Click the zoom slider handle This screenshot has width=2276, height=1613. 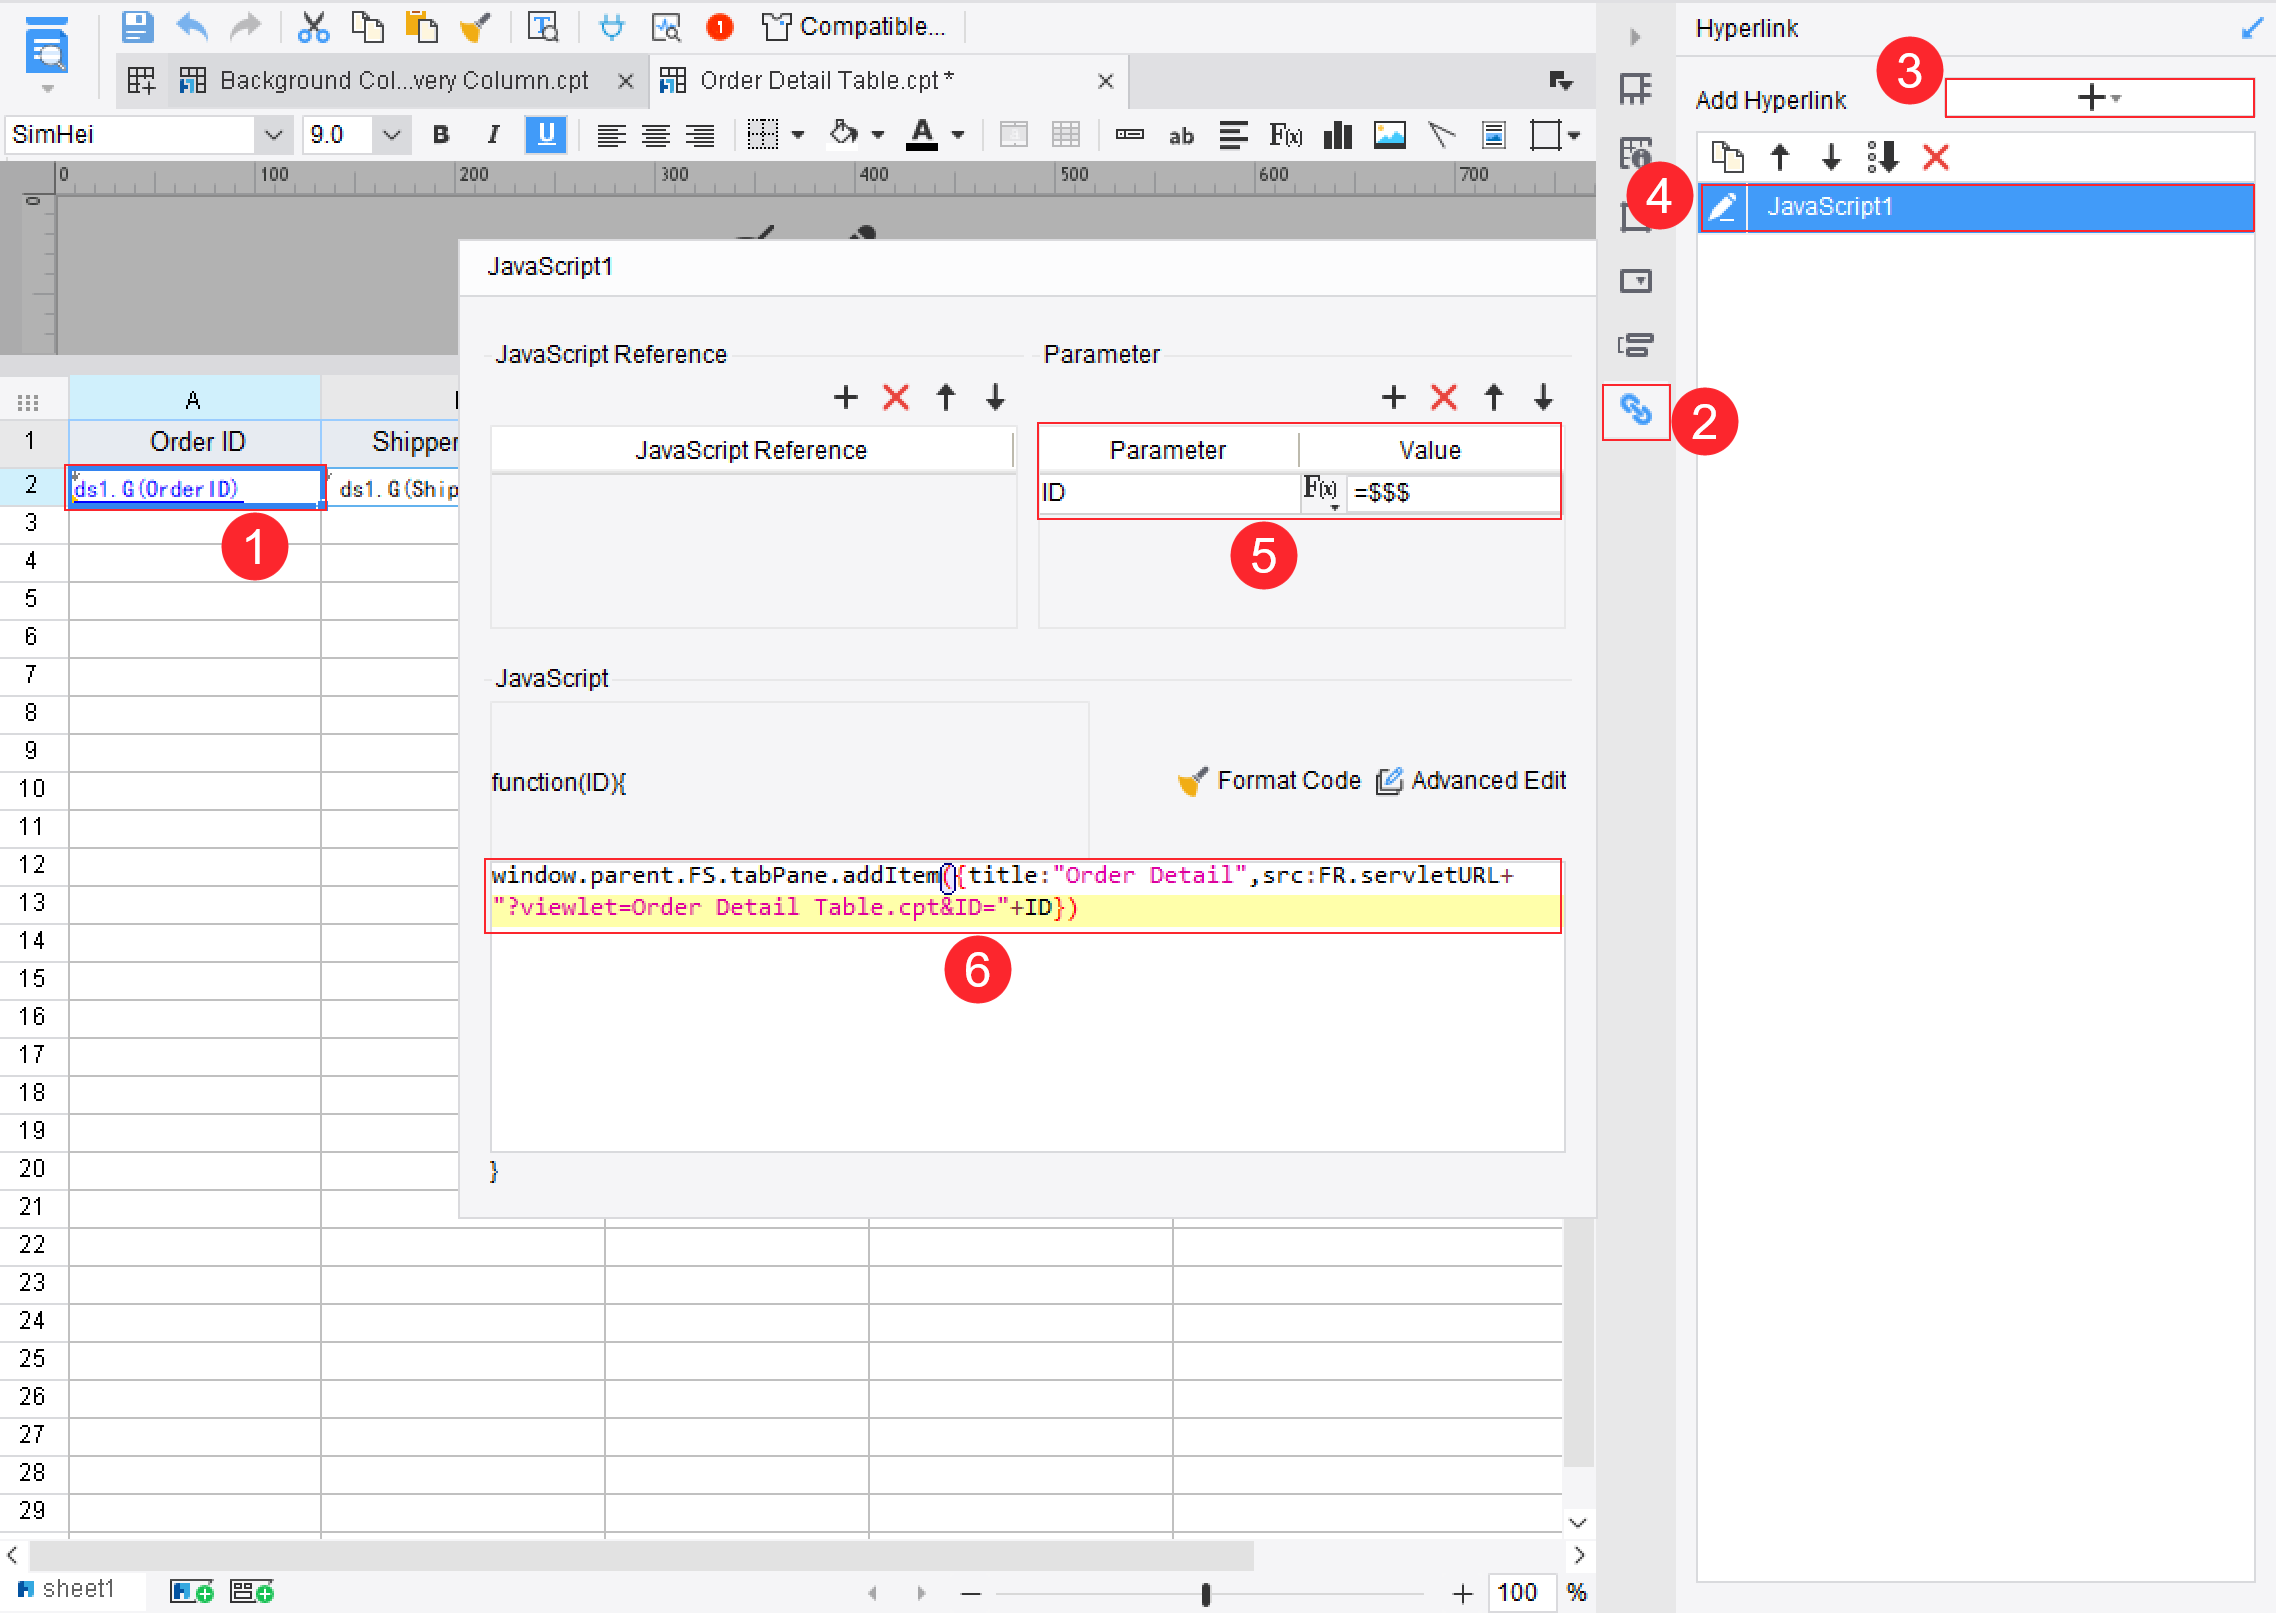tap(1206, 1593)
